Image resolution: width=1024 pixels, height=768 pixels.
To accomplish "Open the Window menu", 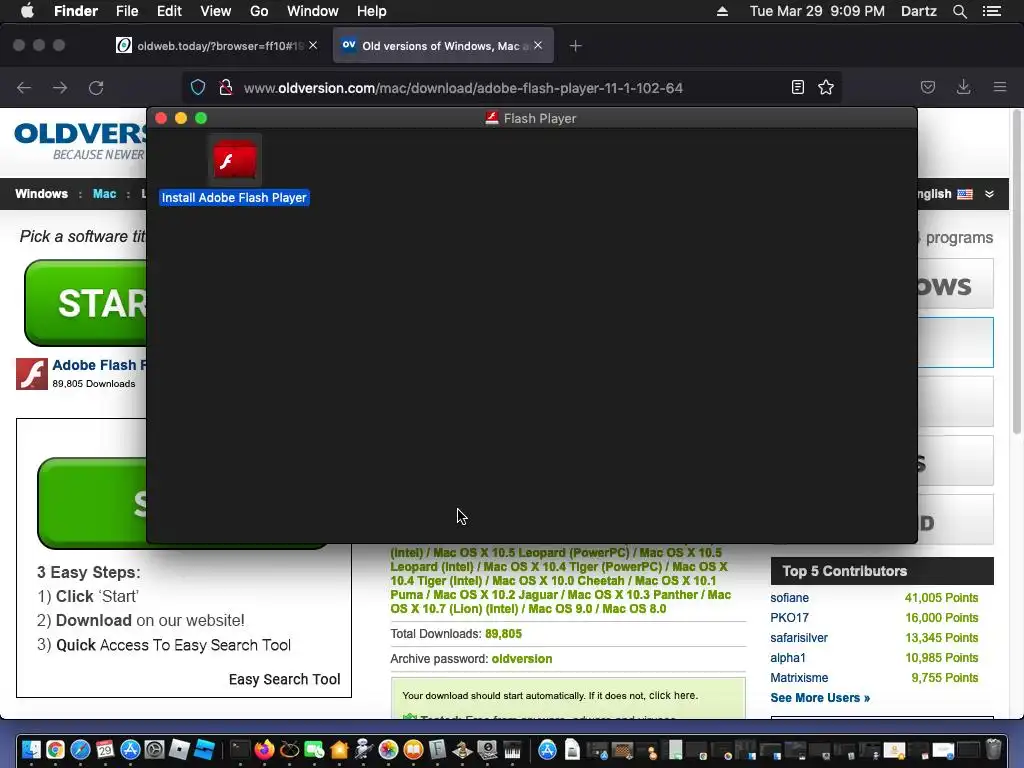I will click(313, 11).
